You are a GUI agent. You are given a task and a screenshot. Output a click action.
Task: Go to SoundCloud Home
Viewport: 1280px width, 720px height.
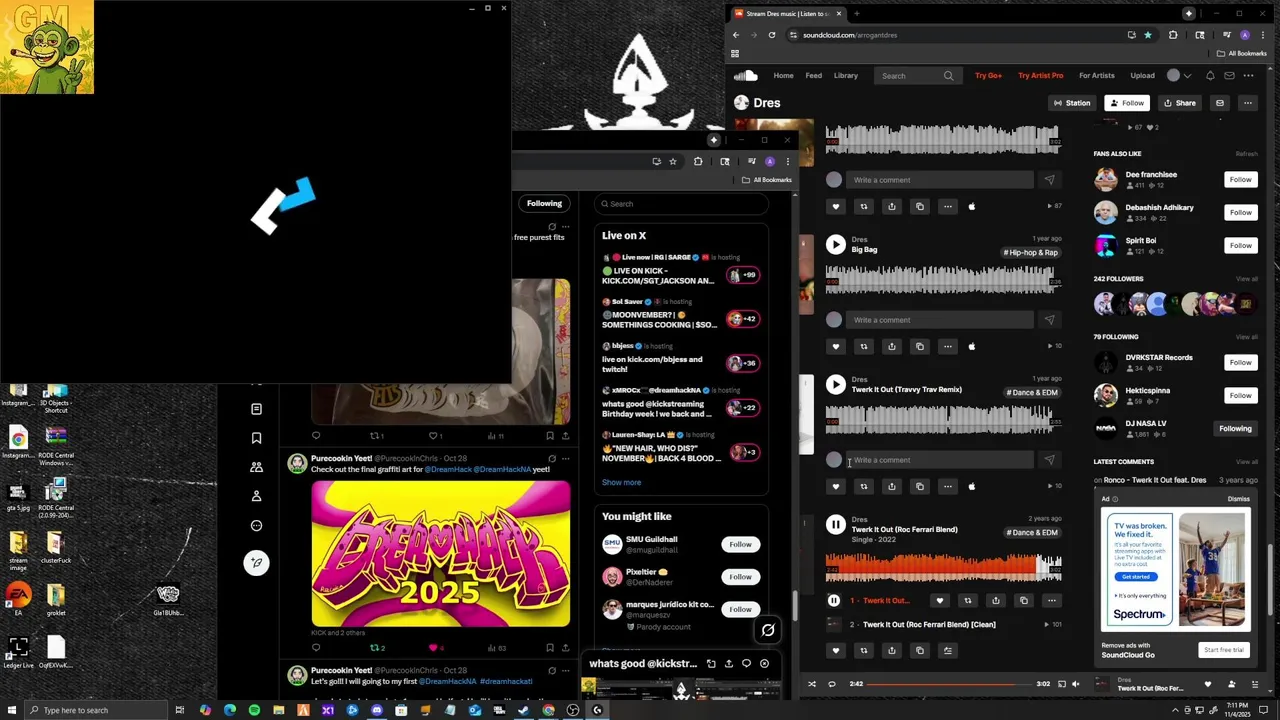click(783, 75)
